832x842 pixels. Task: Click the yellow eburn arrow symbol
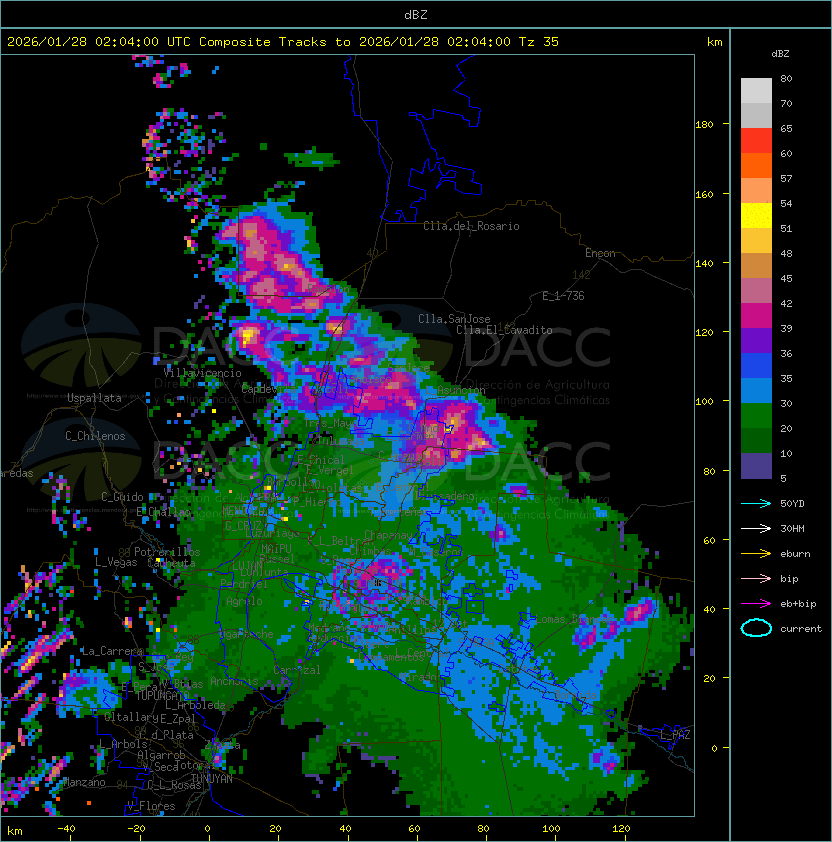pyautogui.click(x=756, y=553)
